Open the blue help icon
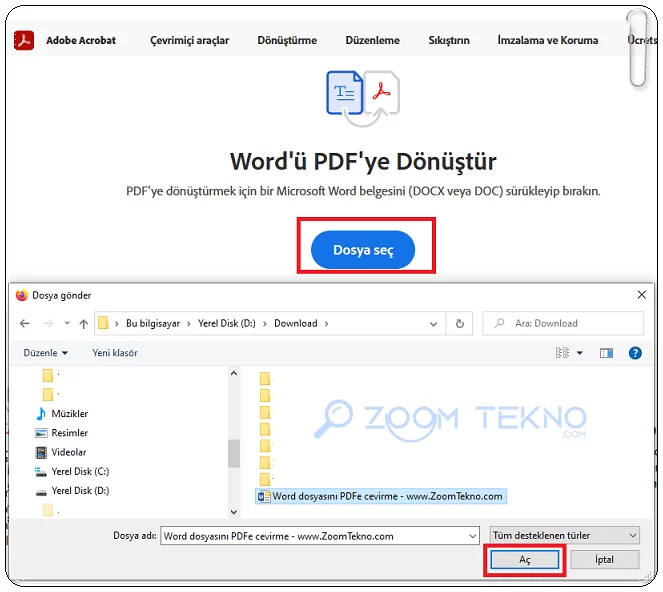Image resolution: width=663 pixels, height=592 pixels. pyautogui.click(x=635, y=353)
